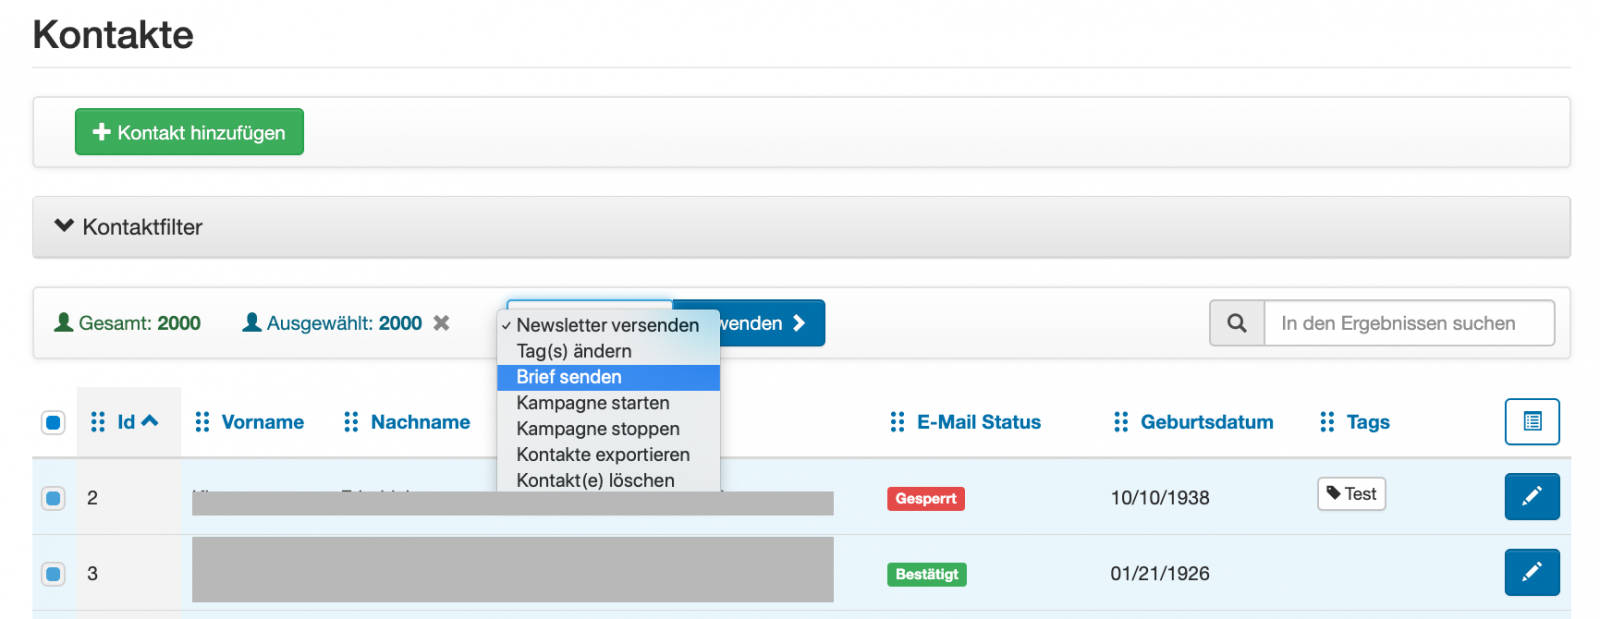Click the search magnifier icon
The height and width of the screenshot is (619, 1600).
1236,323
